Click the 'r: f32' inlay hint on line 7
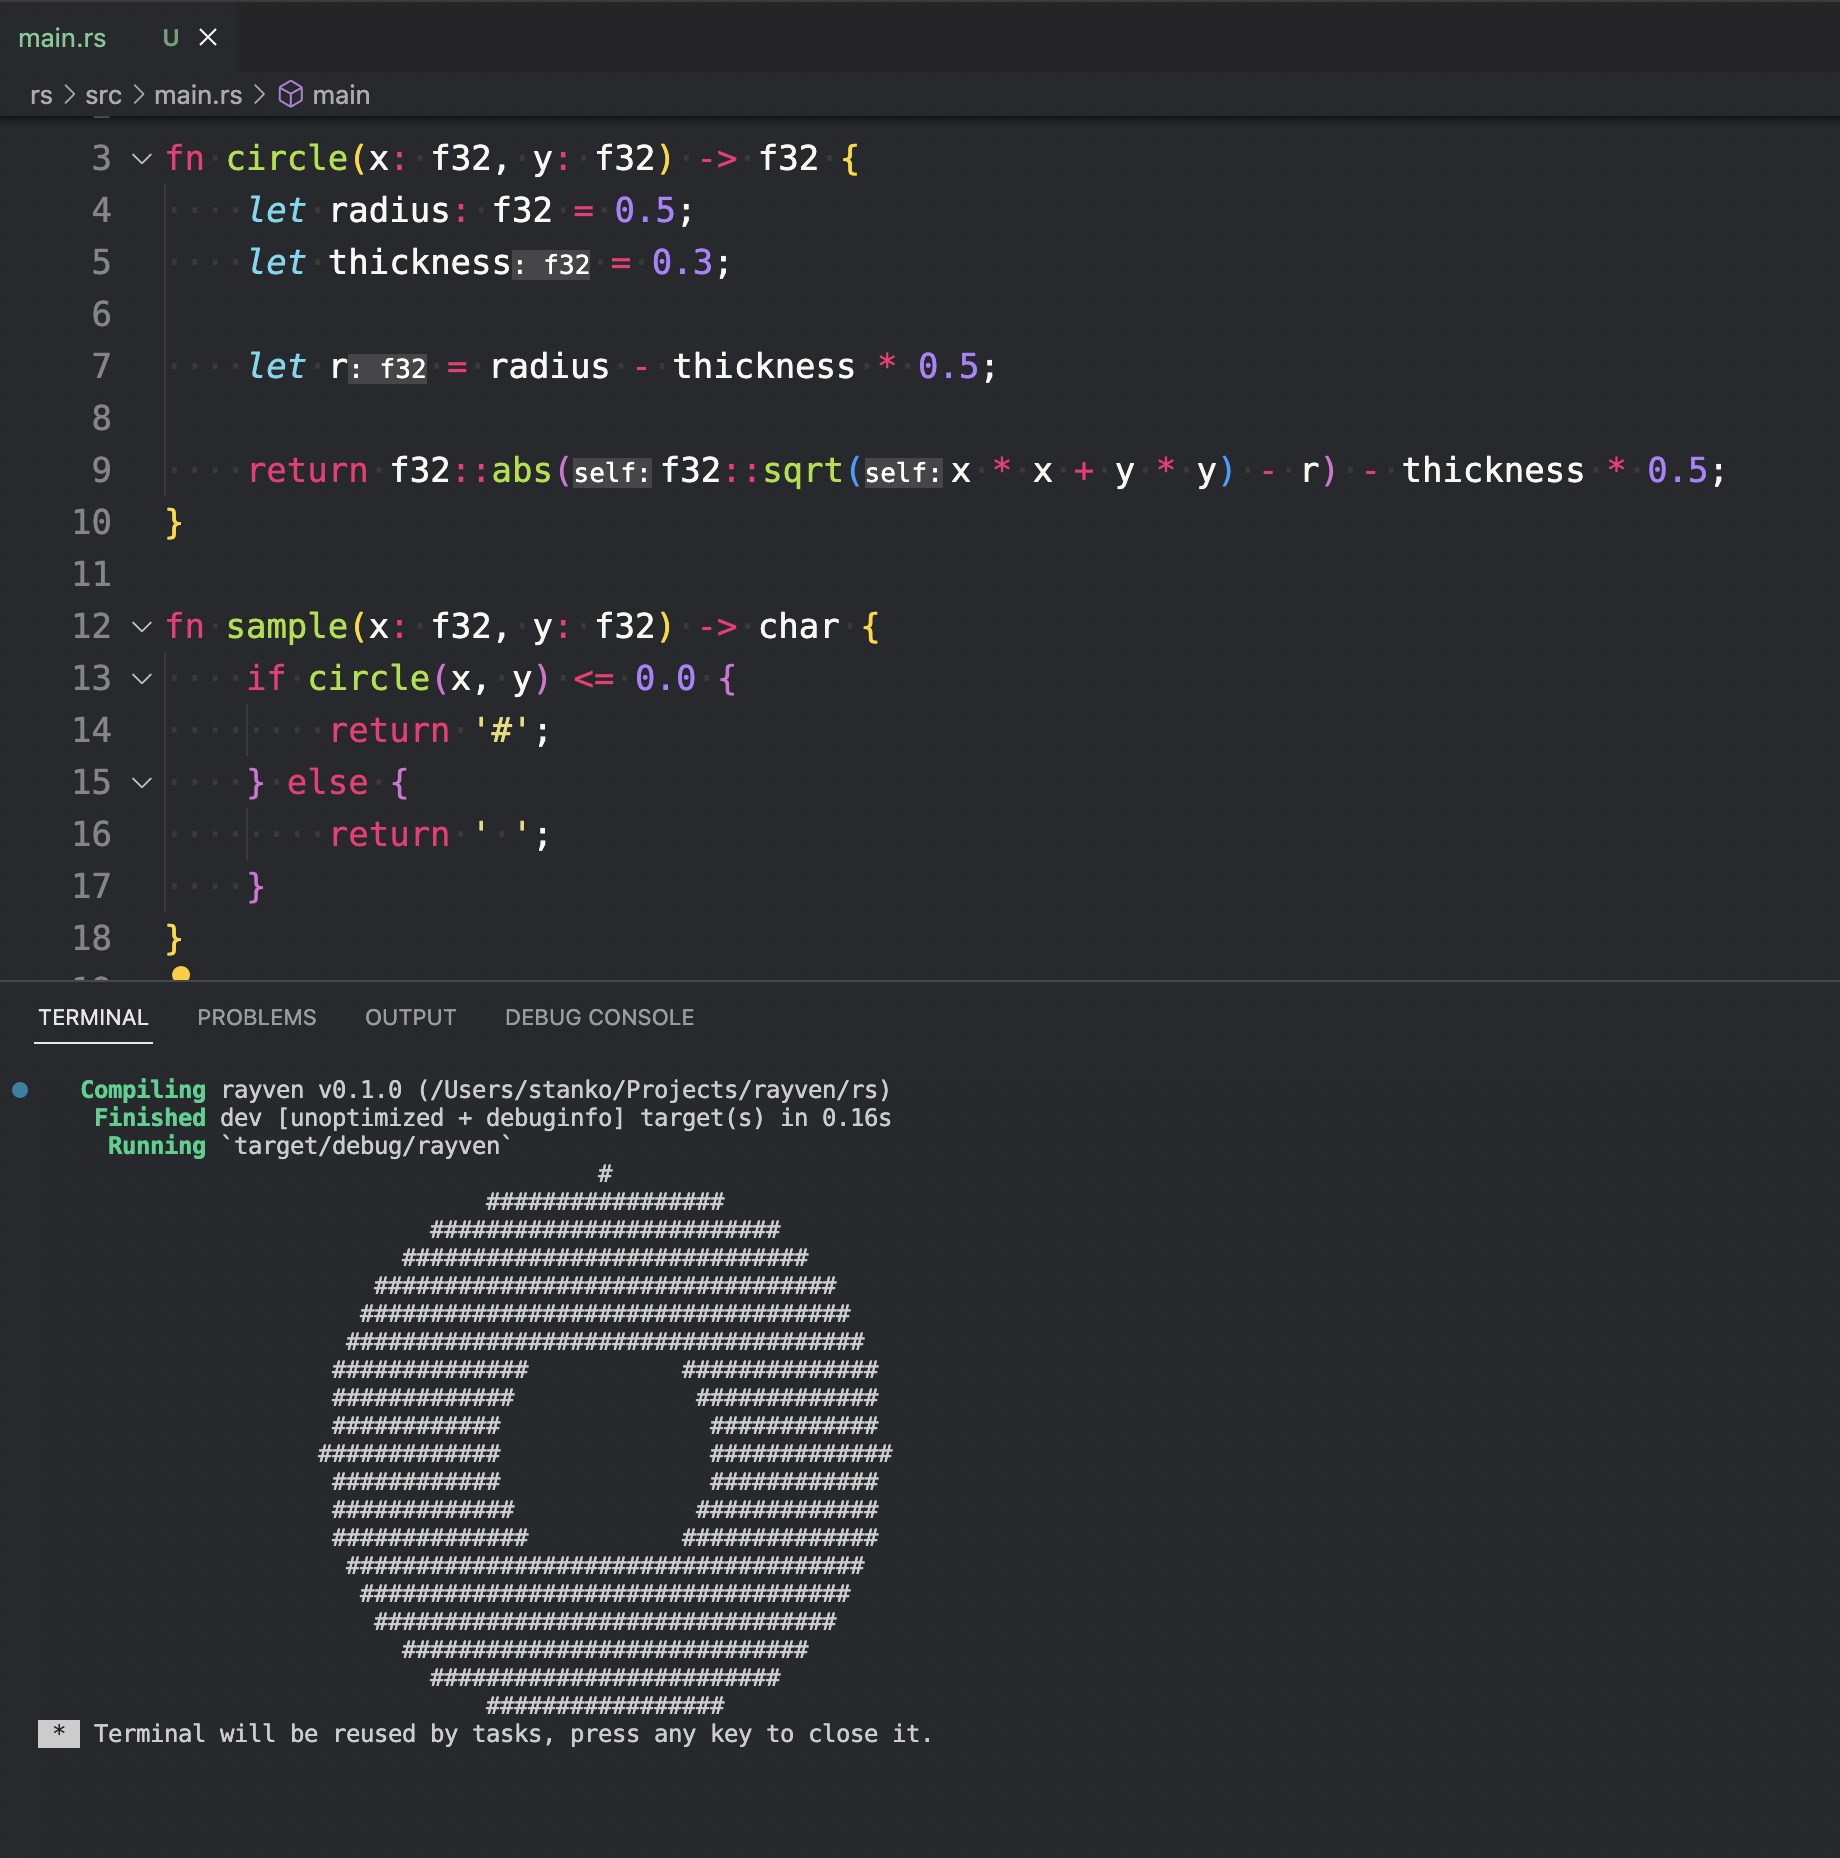 (x=388, y=368)
